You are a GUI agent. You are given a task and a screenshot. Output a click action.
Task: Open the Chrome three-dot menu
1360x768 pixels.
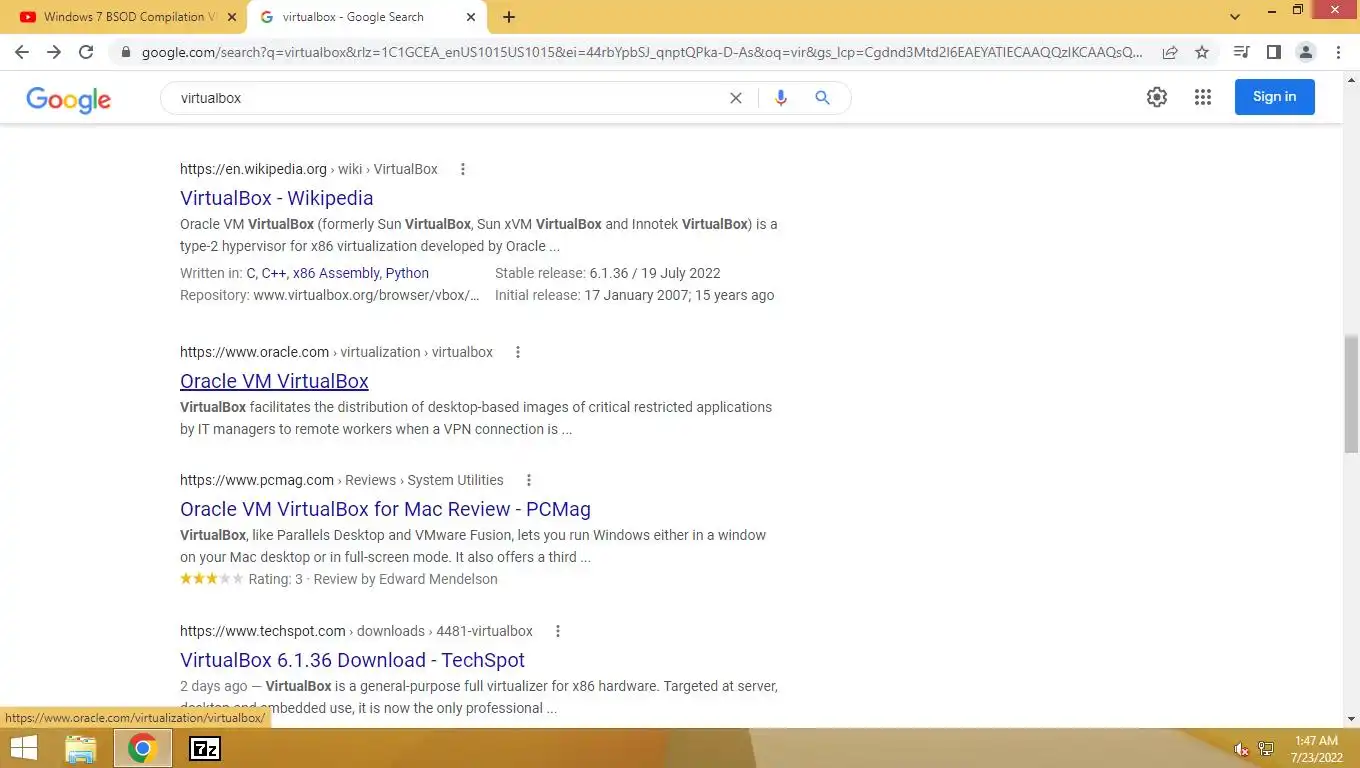(x=1338, y=52)
